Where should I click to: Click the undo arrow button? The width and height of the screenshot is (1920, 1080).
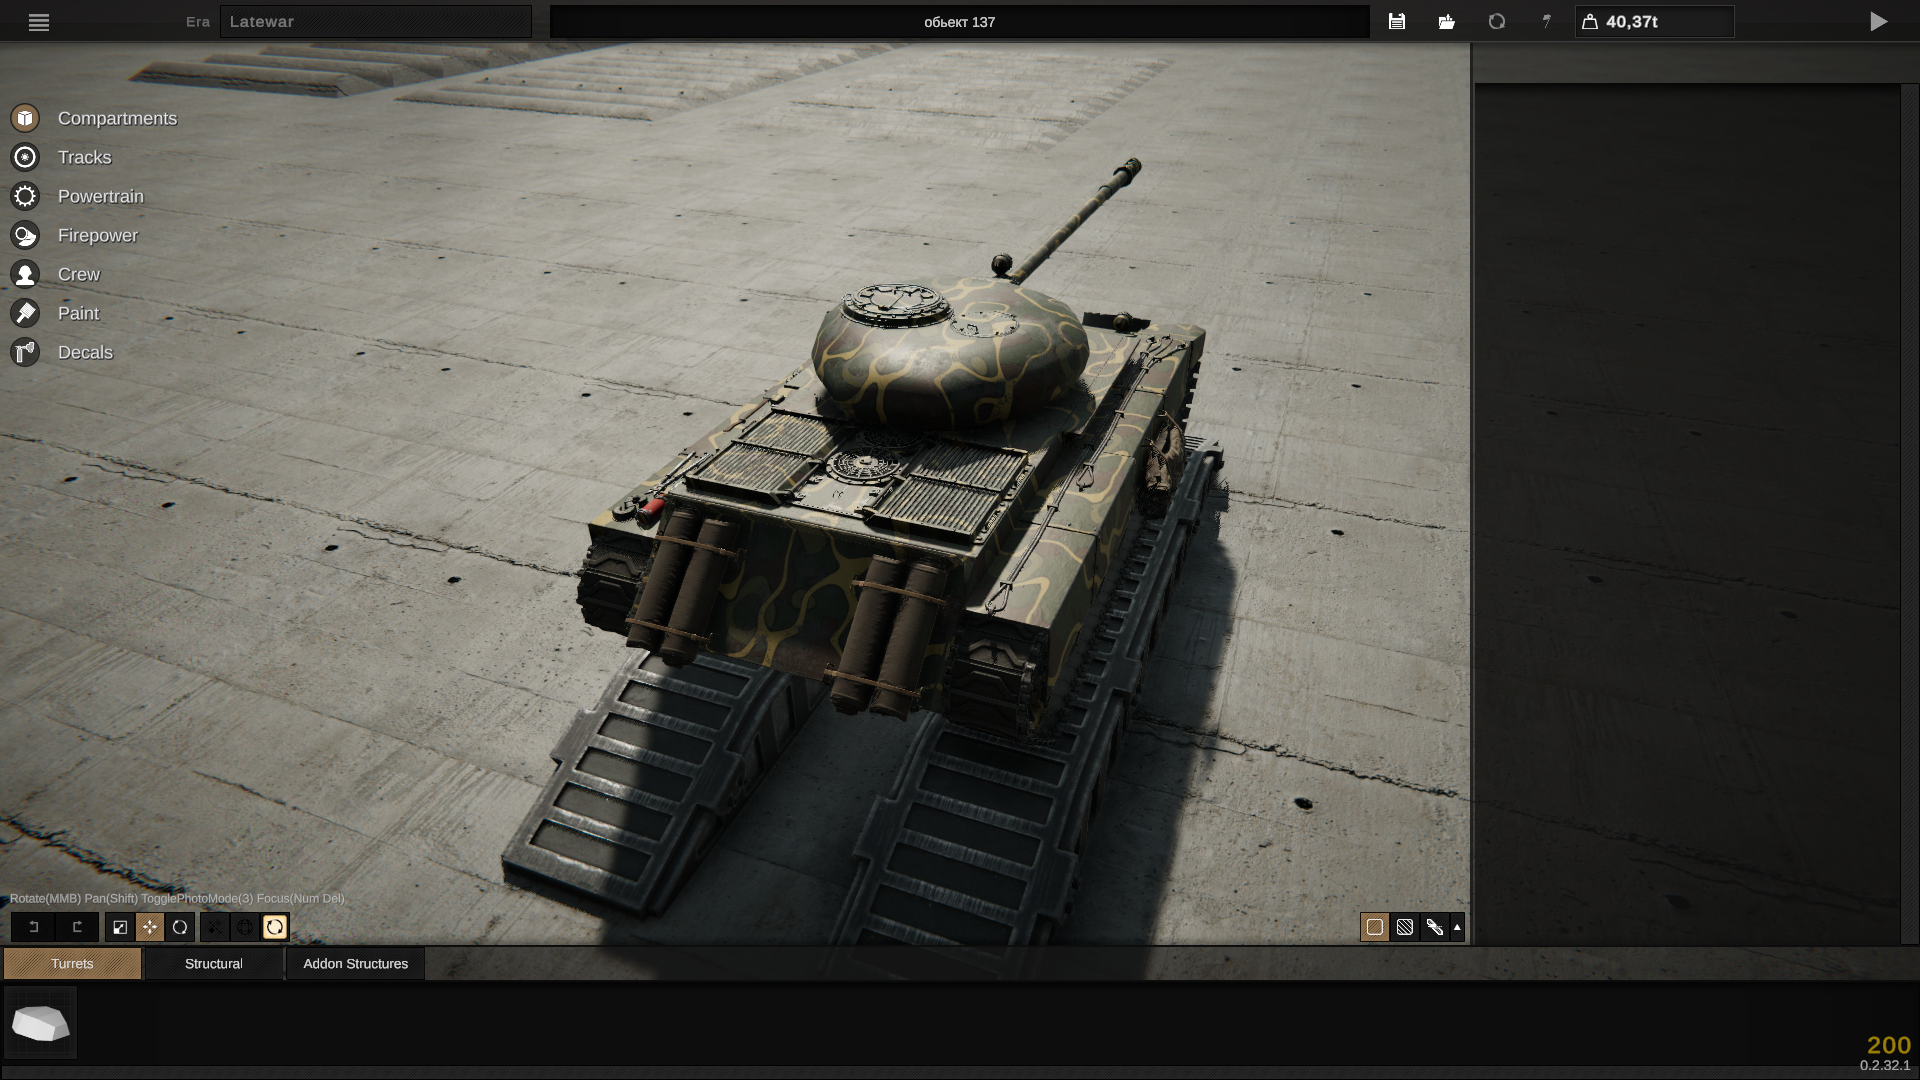[x=33, y=927]
